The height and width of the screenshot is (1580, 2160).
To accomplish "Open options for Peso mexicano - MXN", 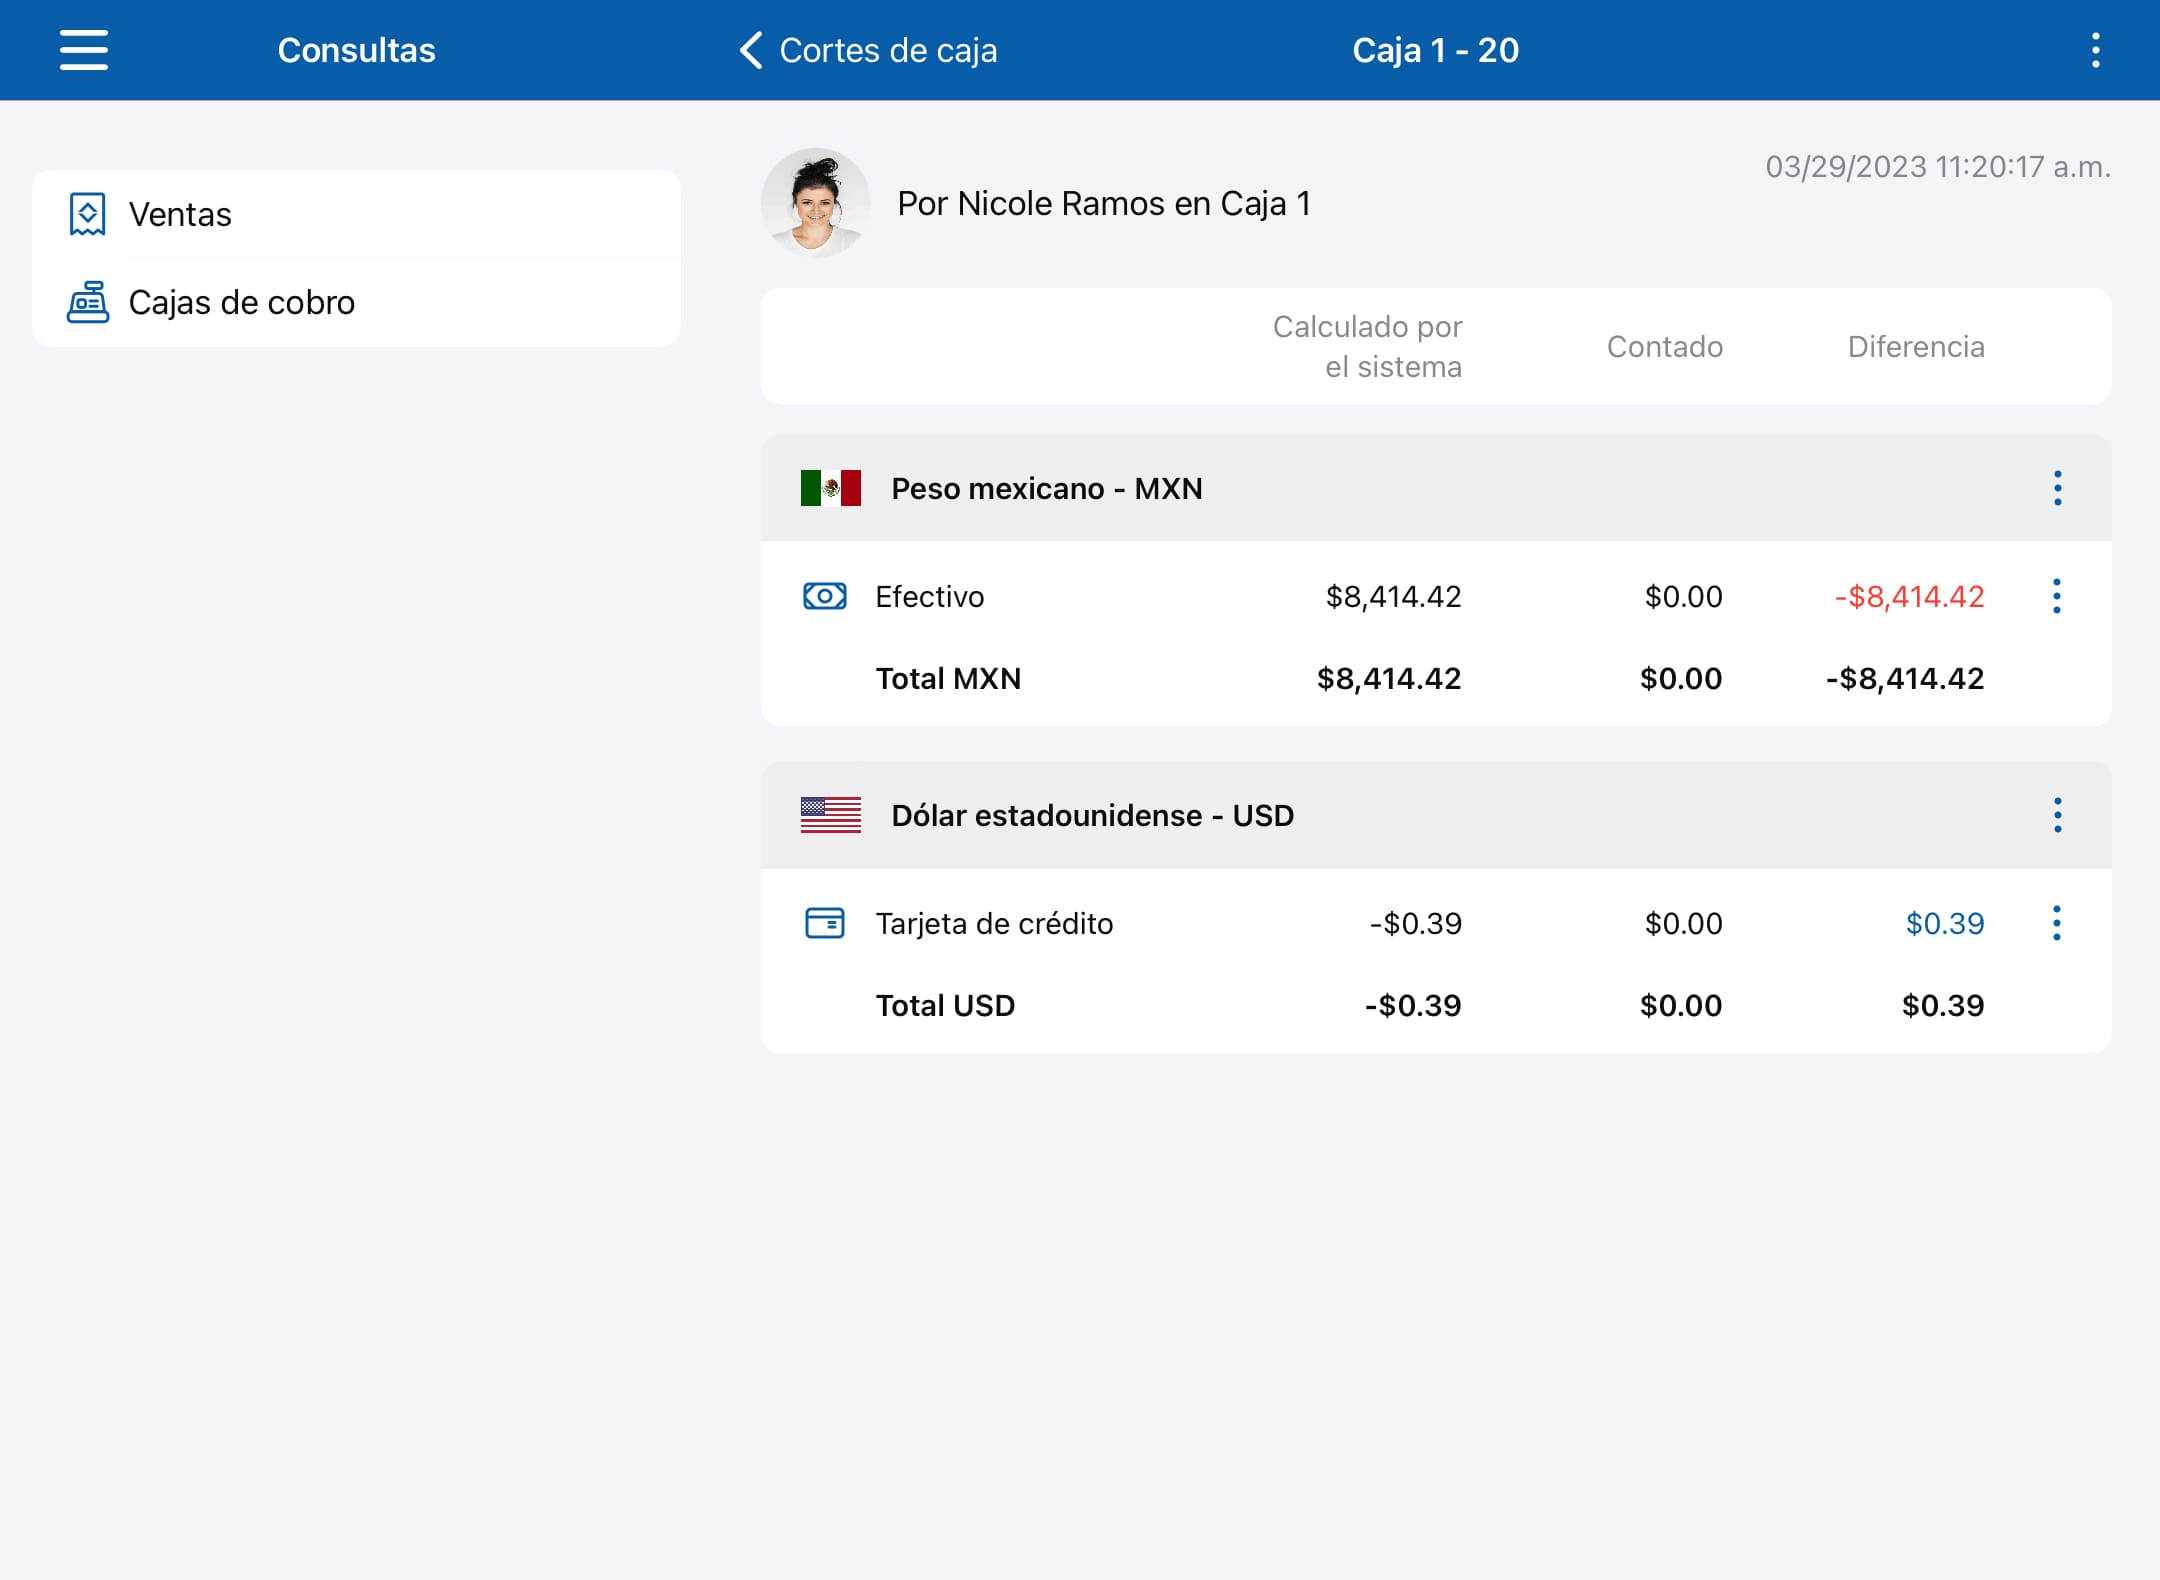I will [x=2057, y=488].
